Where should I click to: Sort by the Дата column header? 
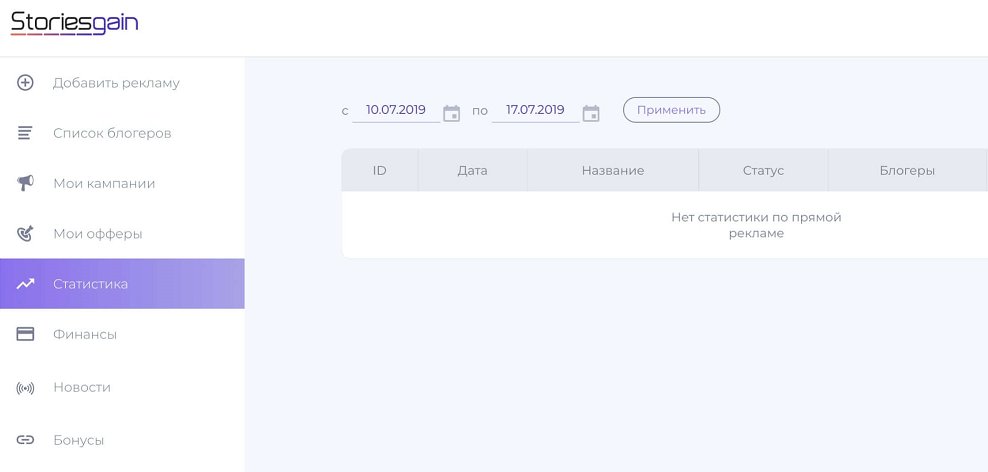point(472,171)
